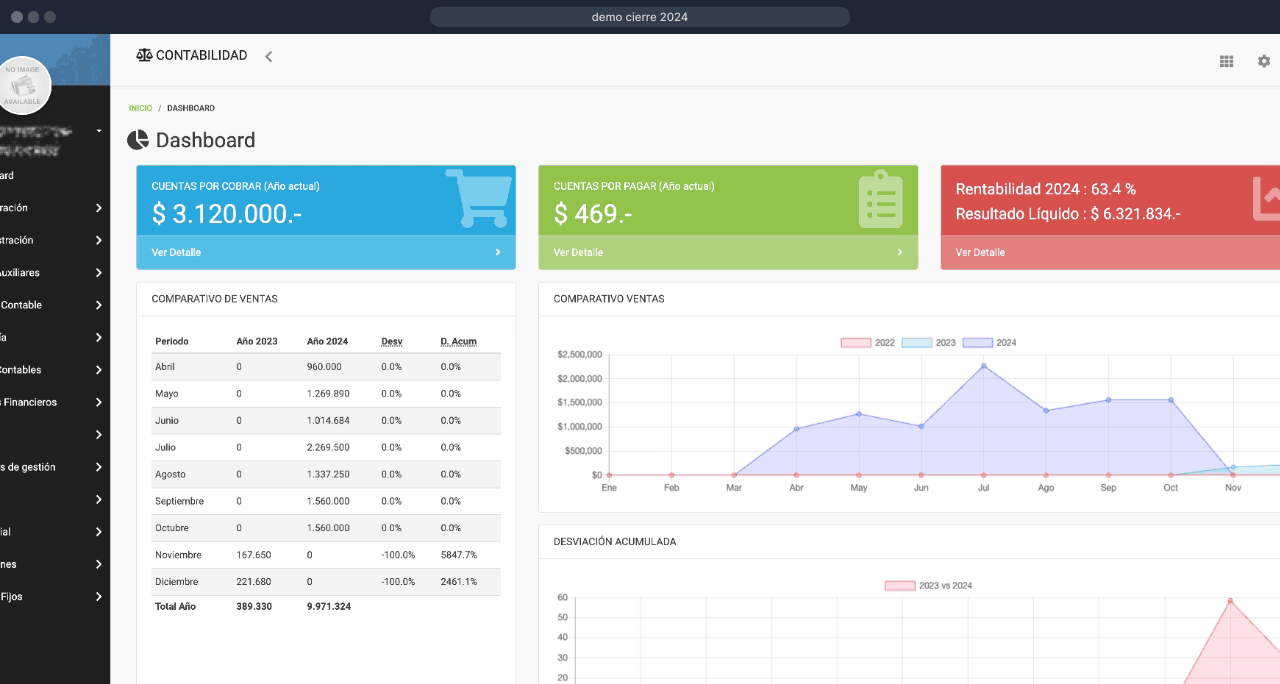This screenshot has height=684, width=1280.
Task: Click the Dashboard pie chart icon
Action: point(138,140)
